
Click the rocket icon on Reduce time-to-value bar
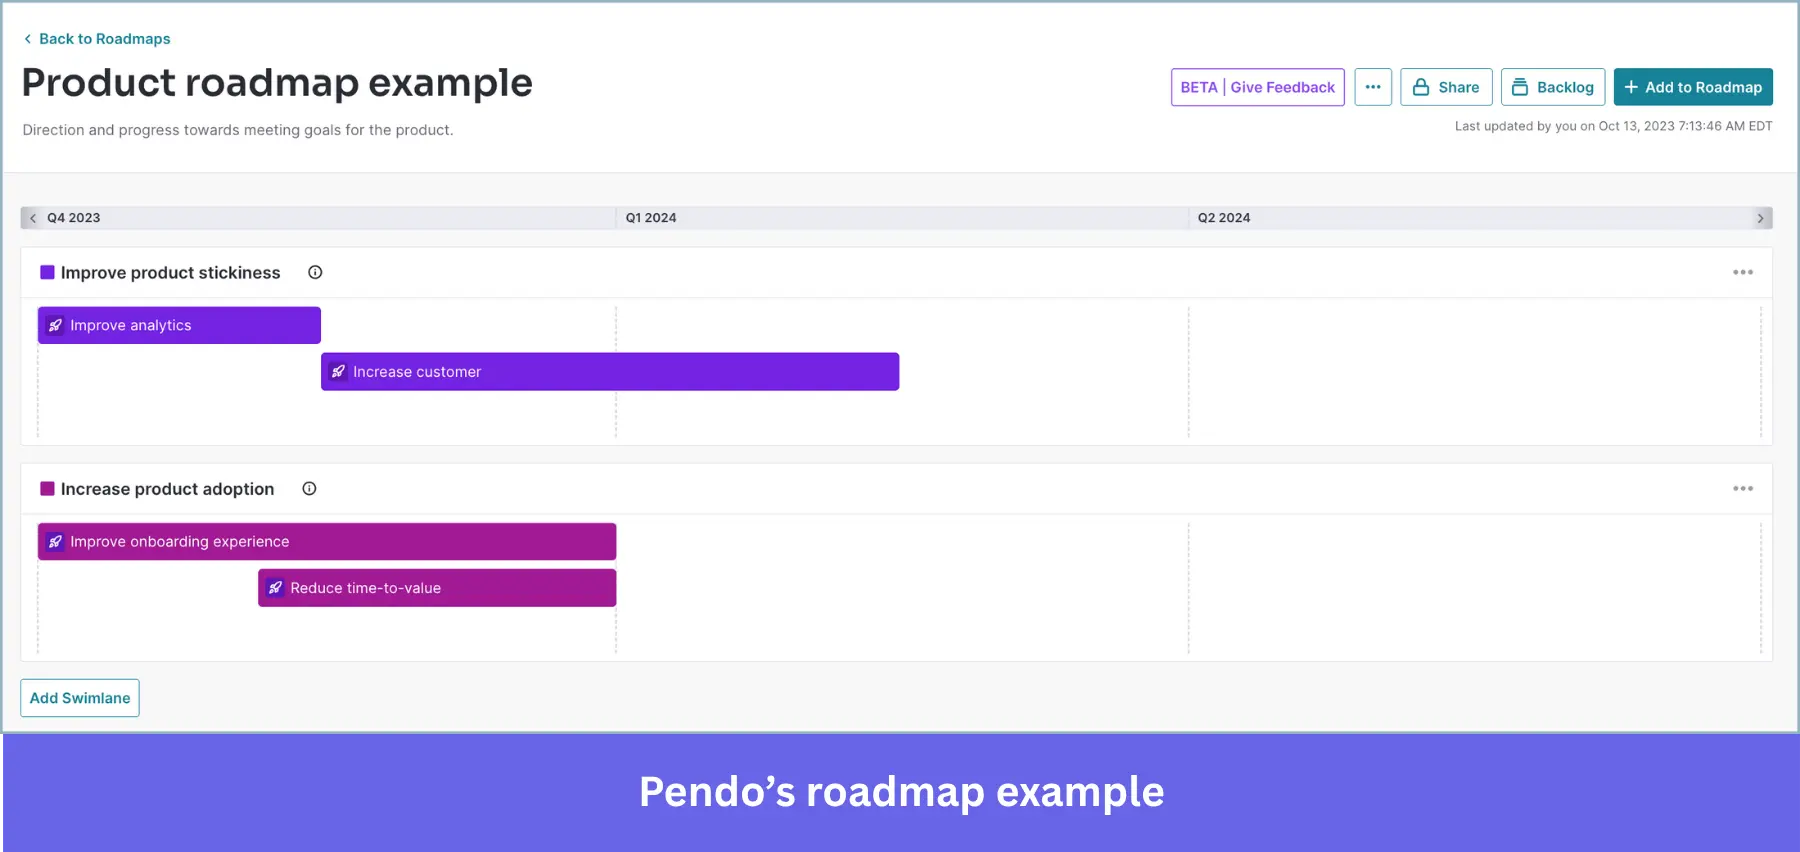tap(275, 587)
